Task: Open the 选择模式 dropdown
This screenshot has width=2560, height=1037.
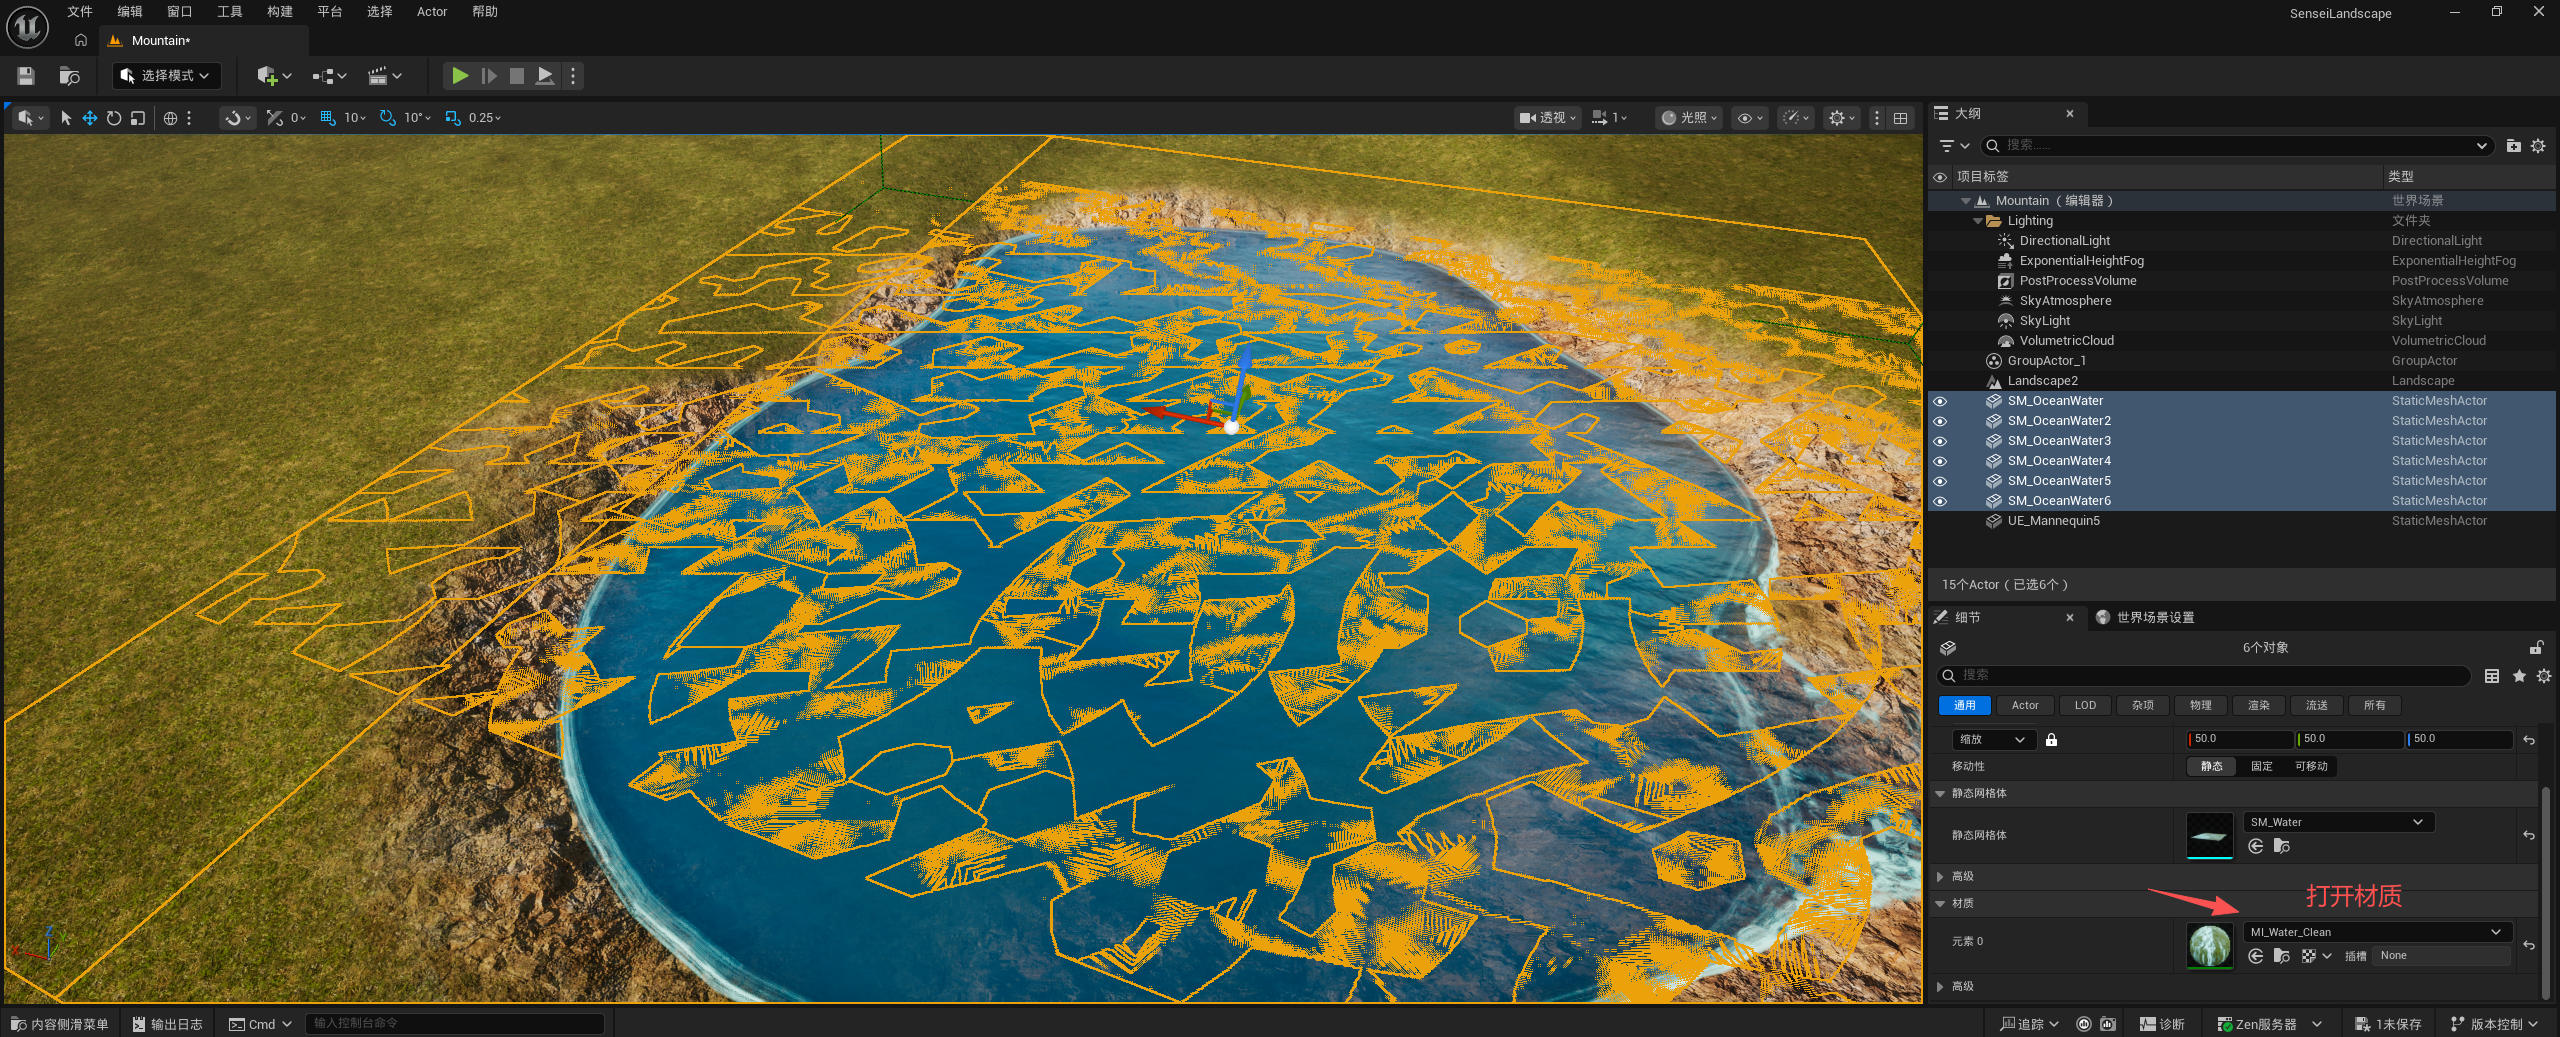Action: pos(166,76)
